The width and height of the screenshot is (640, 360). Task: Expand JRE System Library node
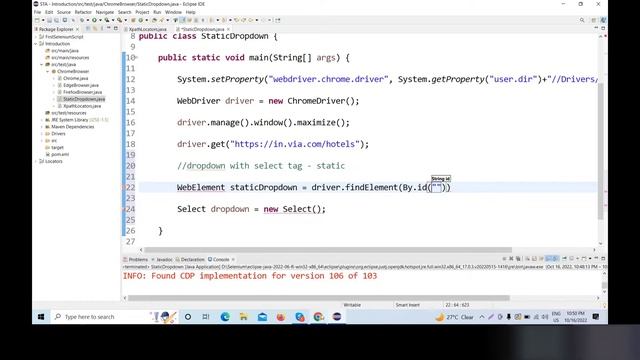42,120
